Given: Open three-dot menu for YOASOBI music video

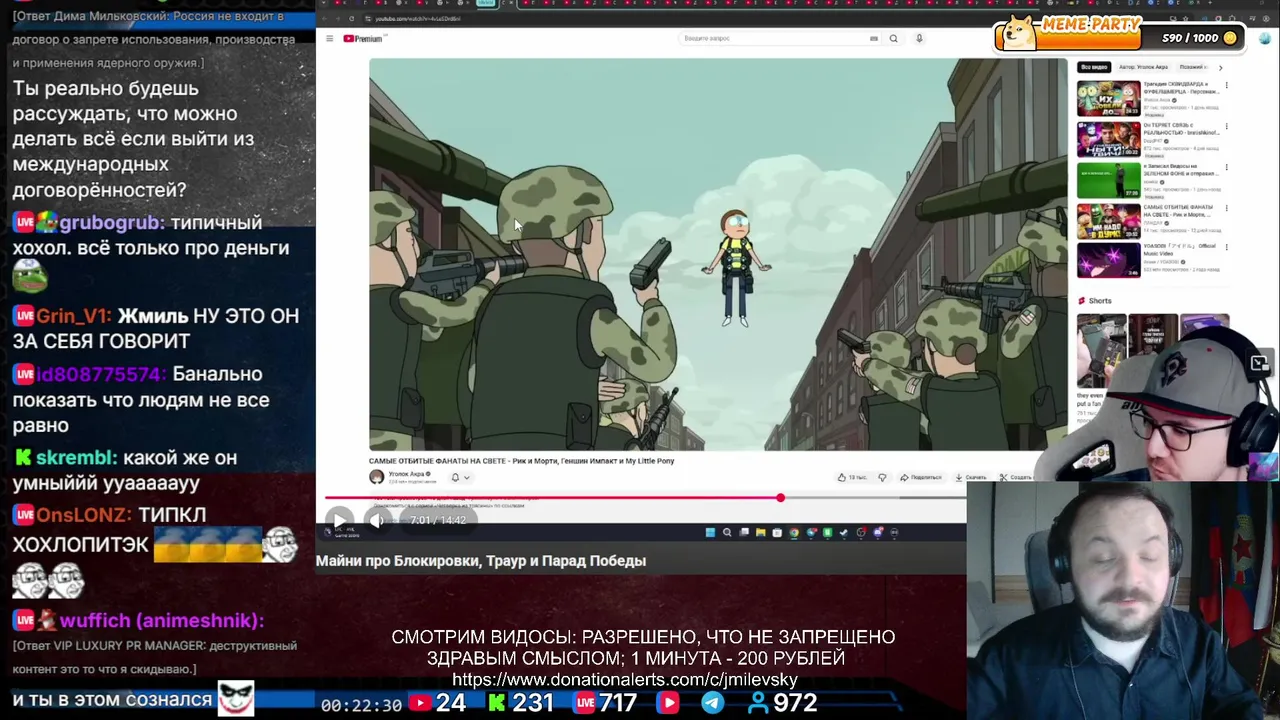Looking at the screenshot, I should [x=1227, y=248].
